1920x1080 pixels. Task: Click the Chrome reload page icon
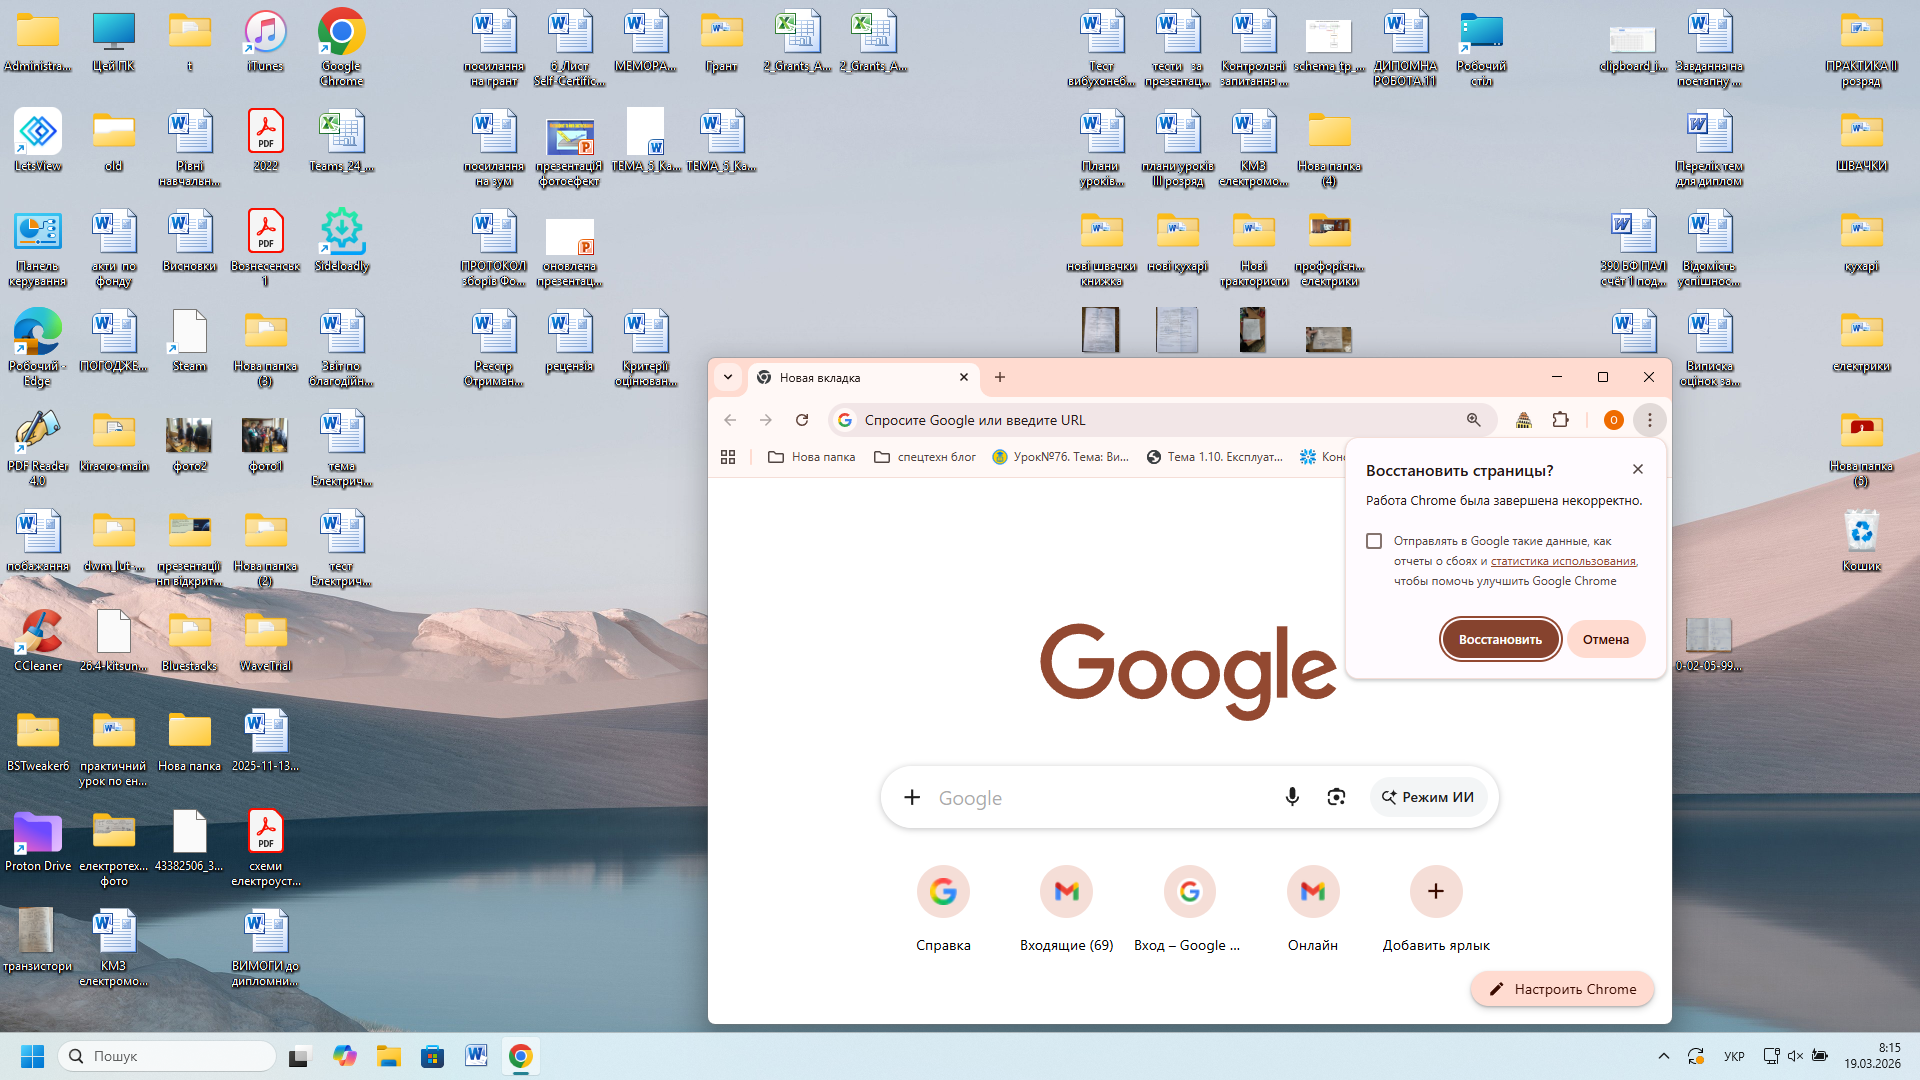click(802, 420)
